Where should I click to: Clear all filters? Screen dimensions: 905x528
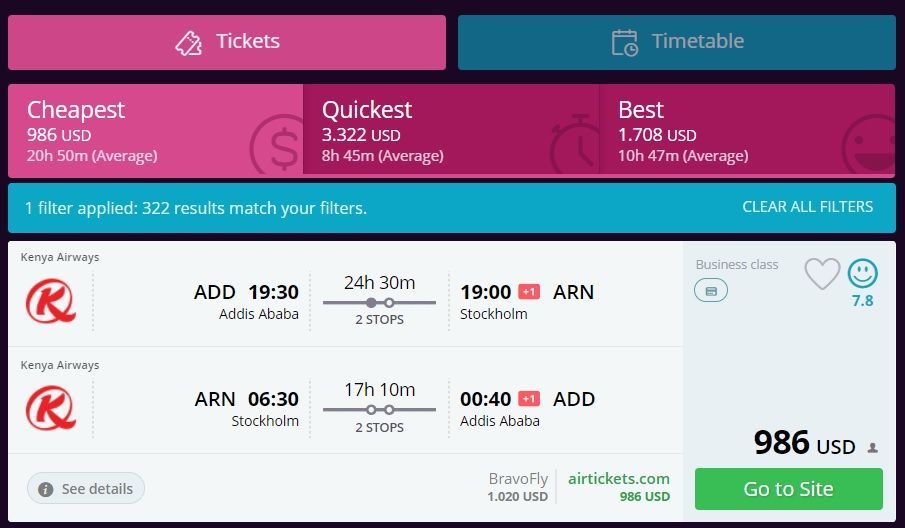click(807, 207)
